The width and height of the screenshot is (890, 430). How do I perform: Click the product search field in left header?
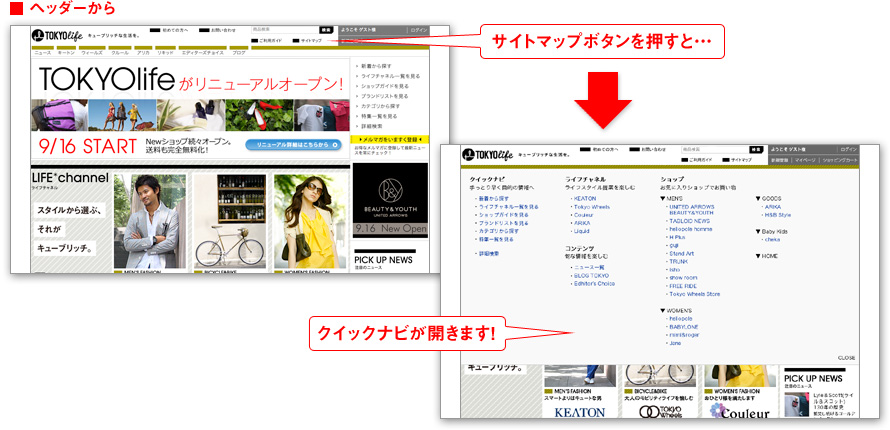pyautogui.click(x=285, y=31)
